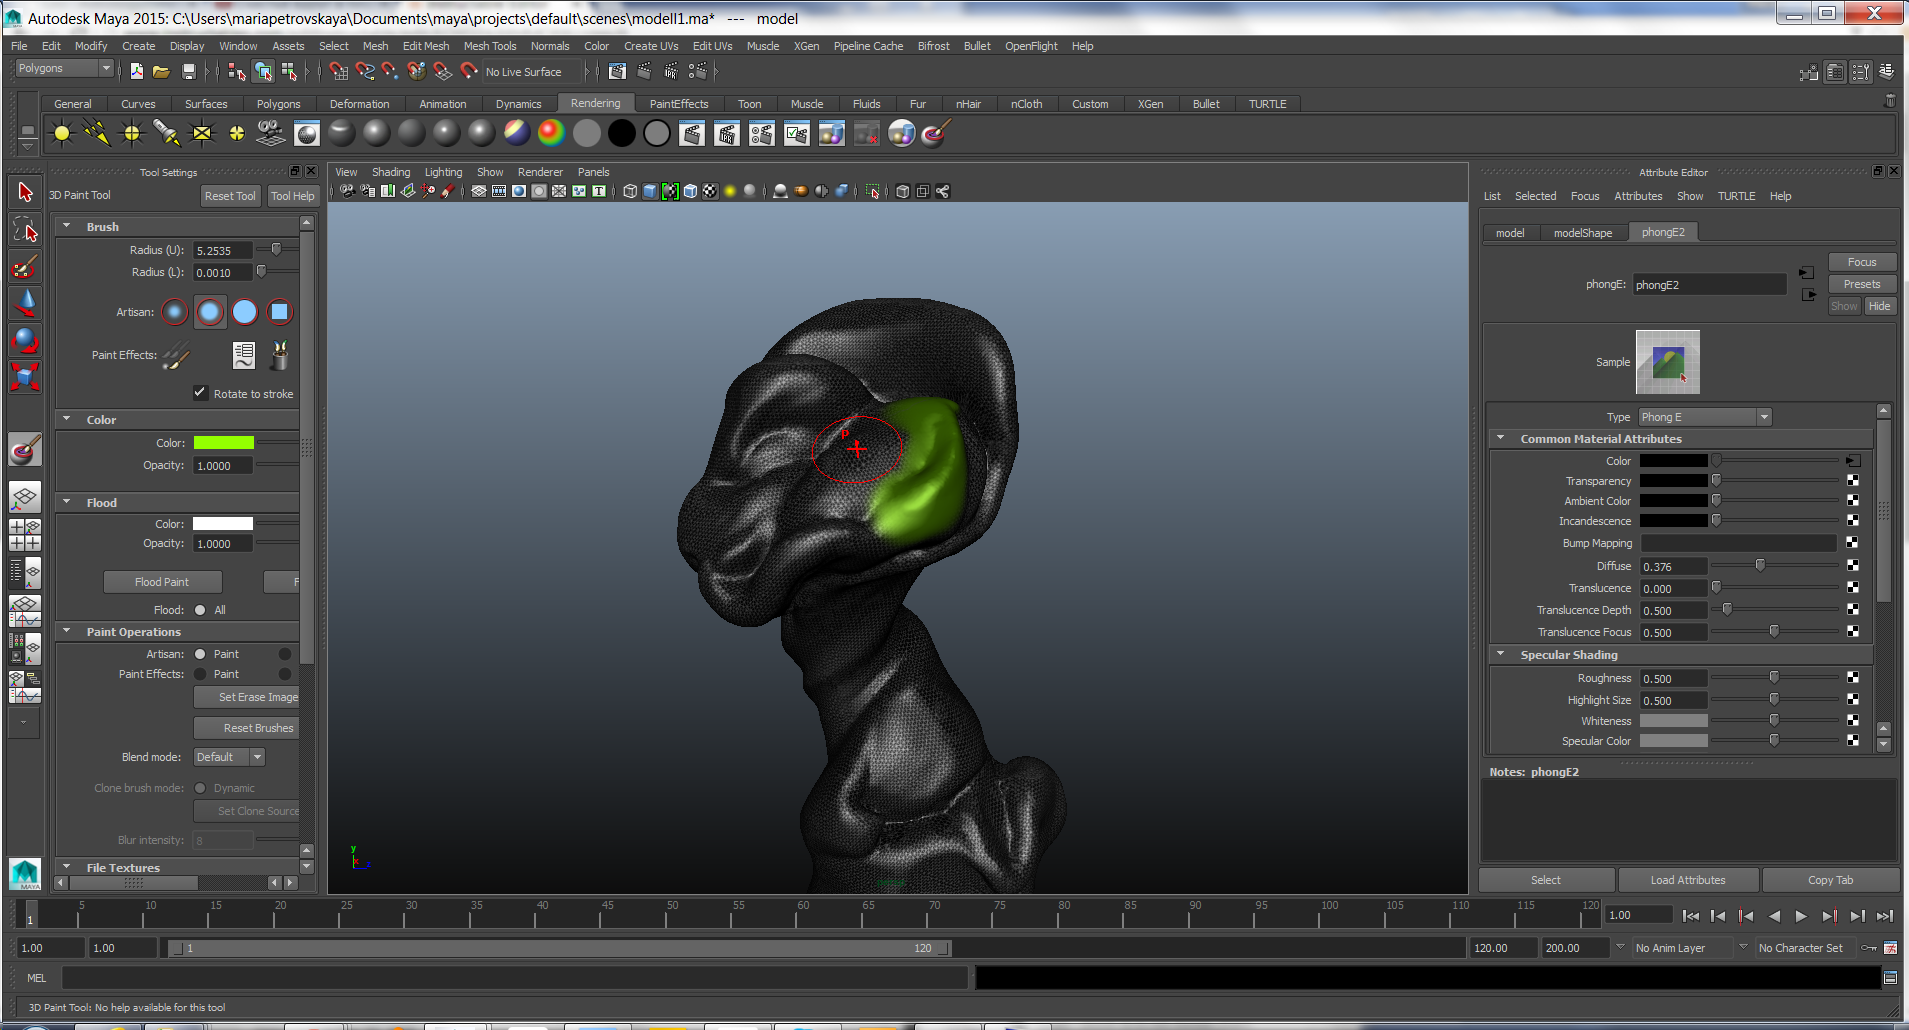Click the Load Attributes button
The image size is (1909, 1030).
tap(1687, 879)
